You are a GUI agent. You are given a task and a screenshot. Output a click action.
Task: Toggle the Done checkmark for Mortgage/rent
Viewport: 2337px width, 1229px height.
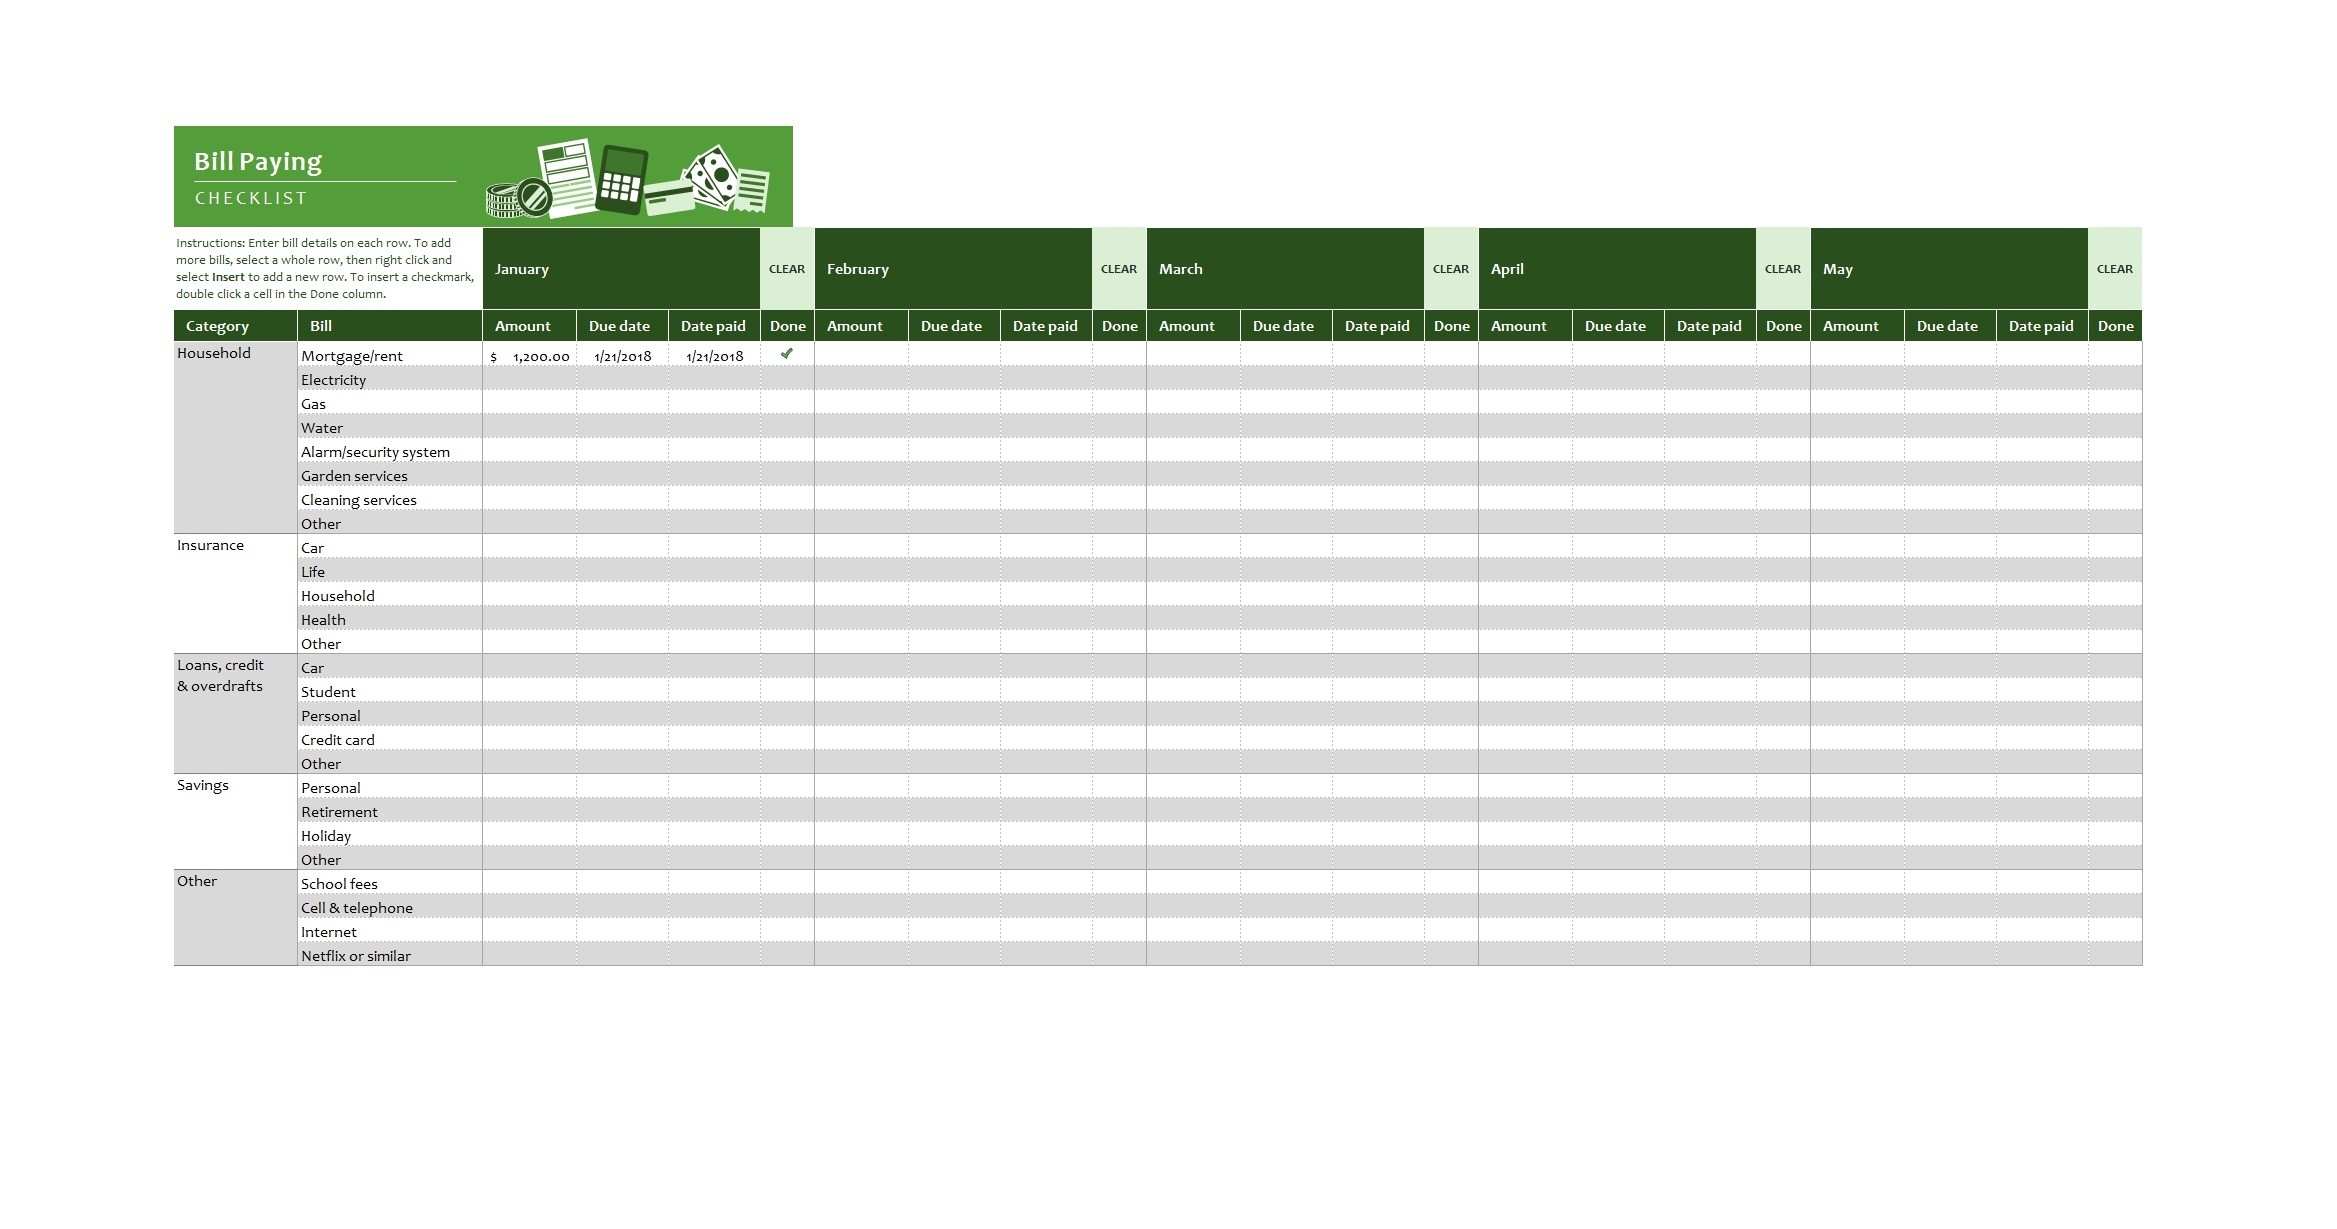[788, 352]
